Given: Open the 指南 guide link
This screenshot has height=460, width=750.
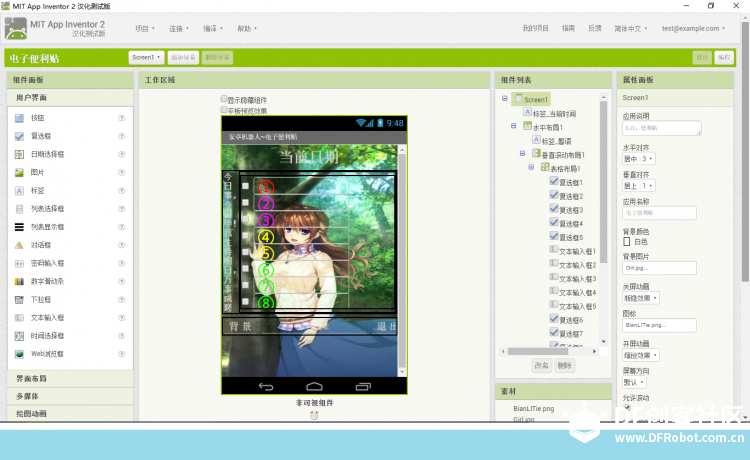Looking at the screenshot, I should pyautogui.click(x=568, y=29).
